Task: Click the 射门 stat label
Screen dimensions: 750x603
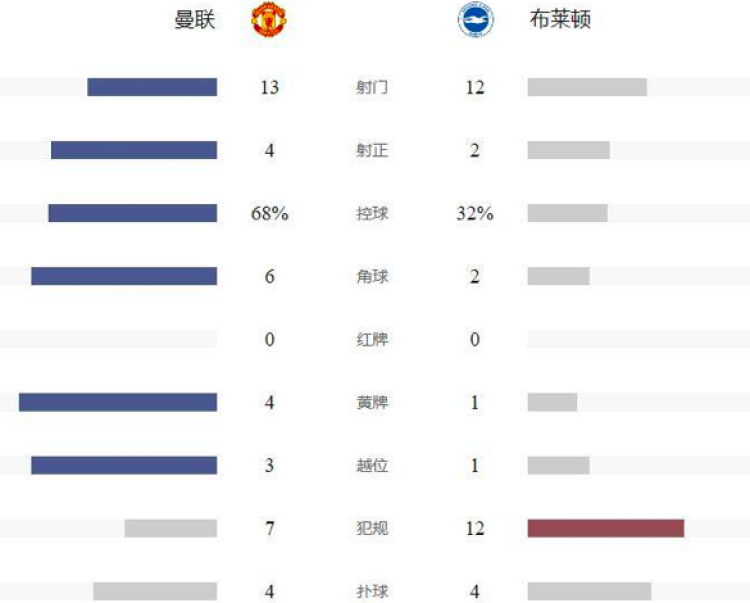Action: (x=372, y=87)
